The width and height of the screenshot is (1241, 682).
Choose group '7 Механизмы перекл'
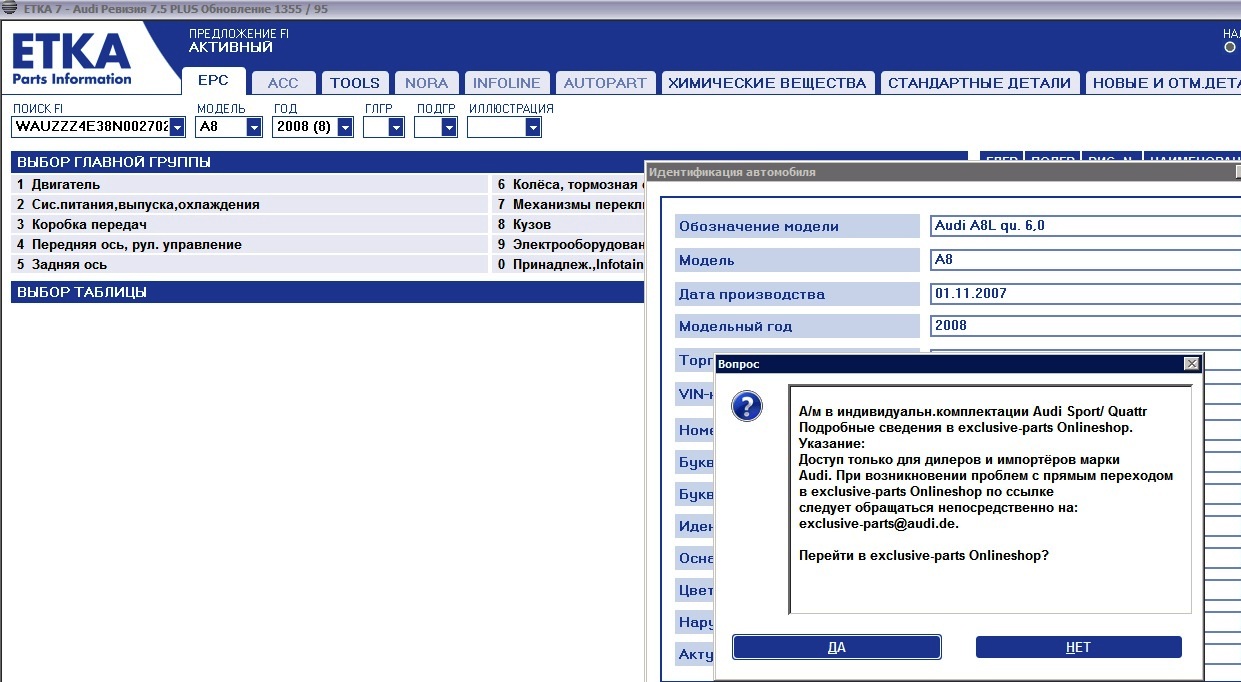point(570,205)
